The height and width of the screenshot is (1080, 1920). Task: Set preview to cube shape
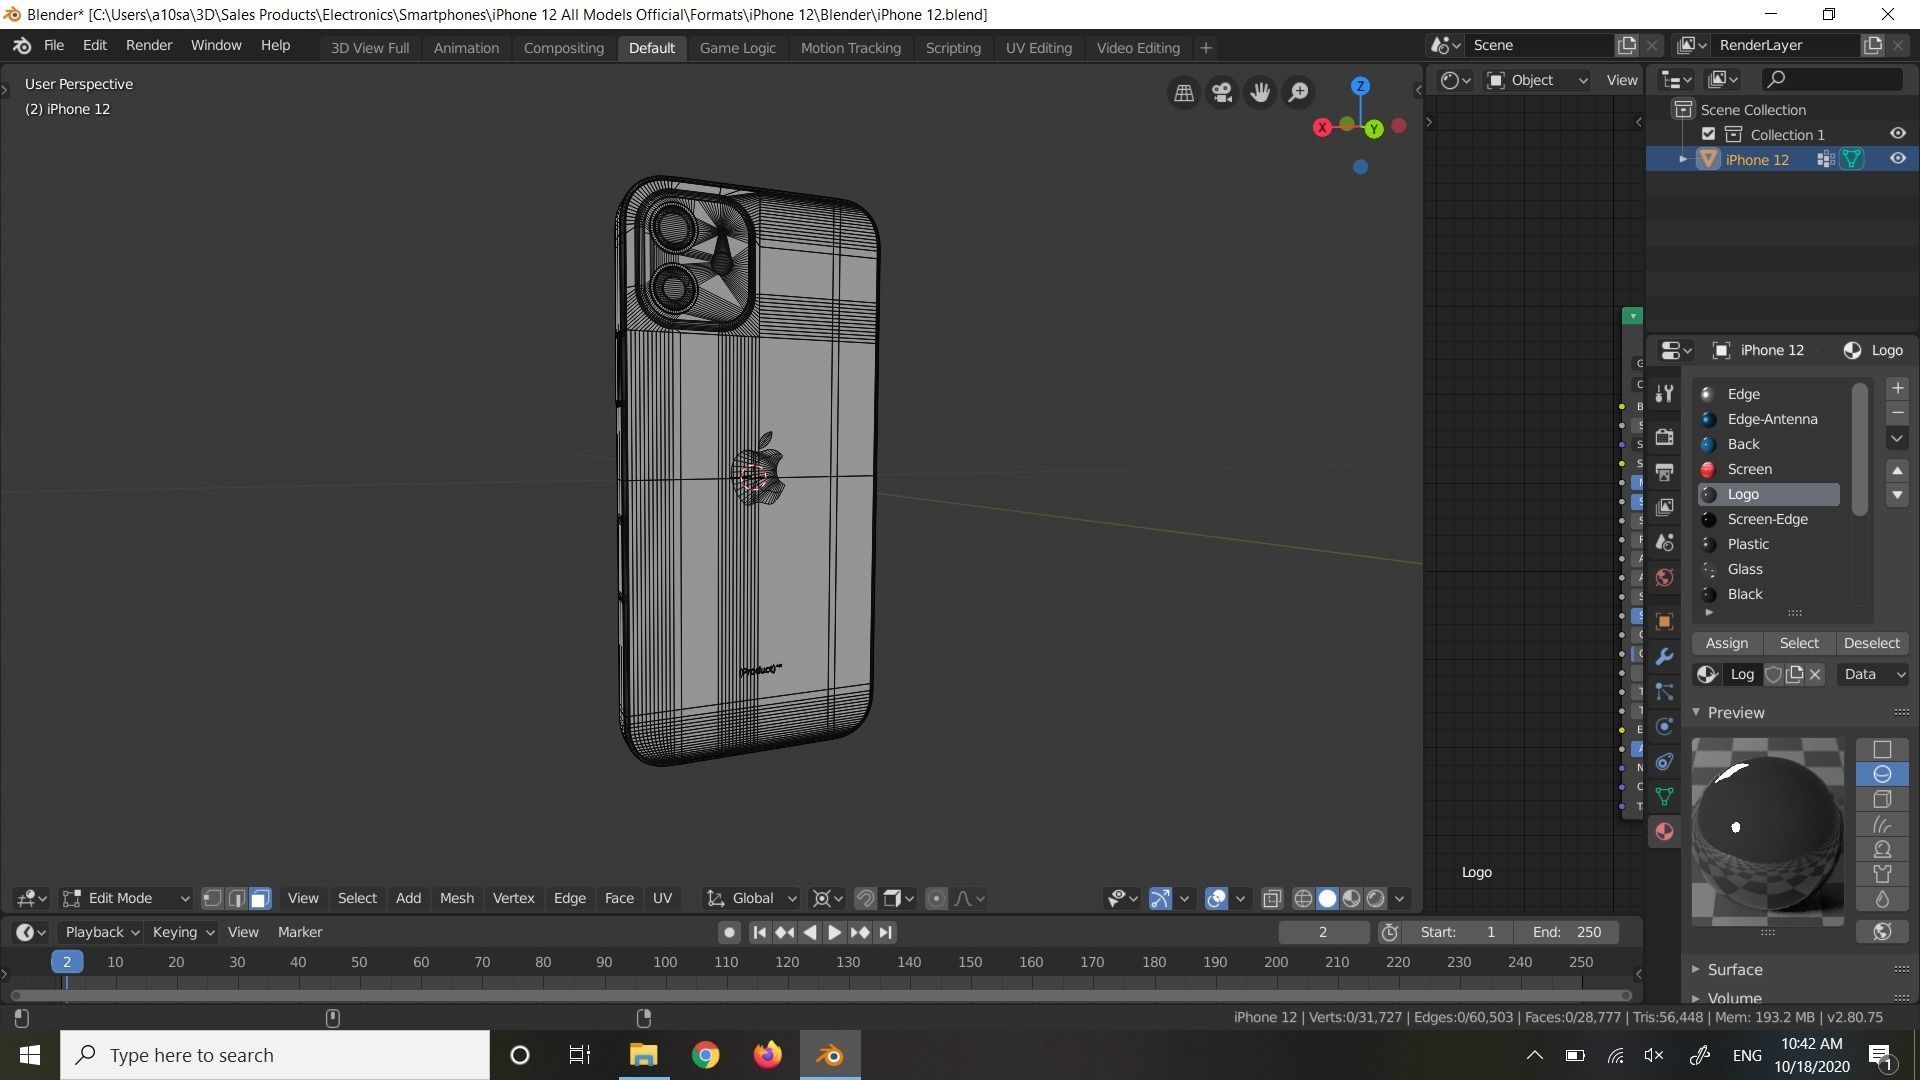tap(1882, 799)
